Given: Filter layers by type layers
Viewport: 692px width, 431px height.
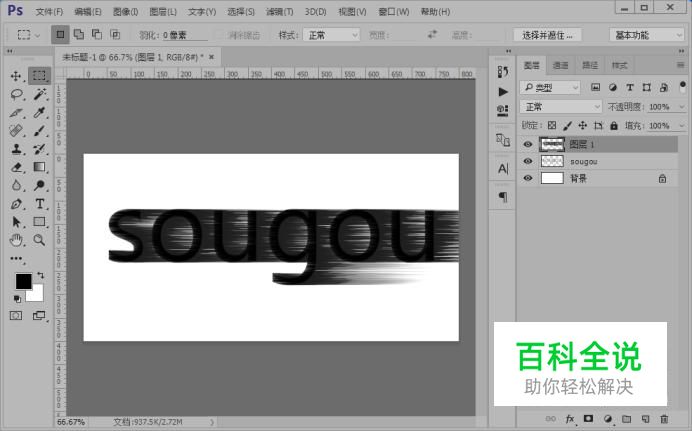Looking at the screenshot, I should [x=630, y=87].
